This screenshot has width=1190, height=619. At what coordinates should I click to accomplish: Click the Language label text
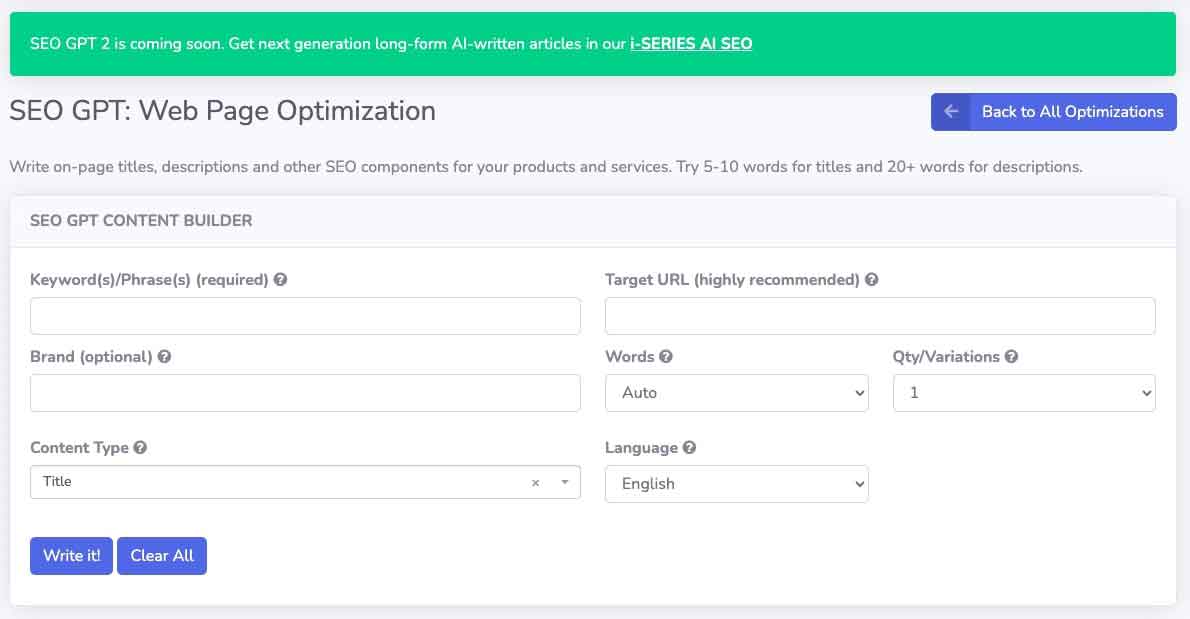pos(641,448)
